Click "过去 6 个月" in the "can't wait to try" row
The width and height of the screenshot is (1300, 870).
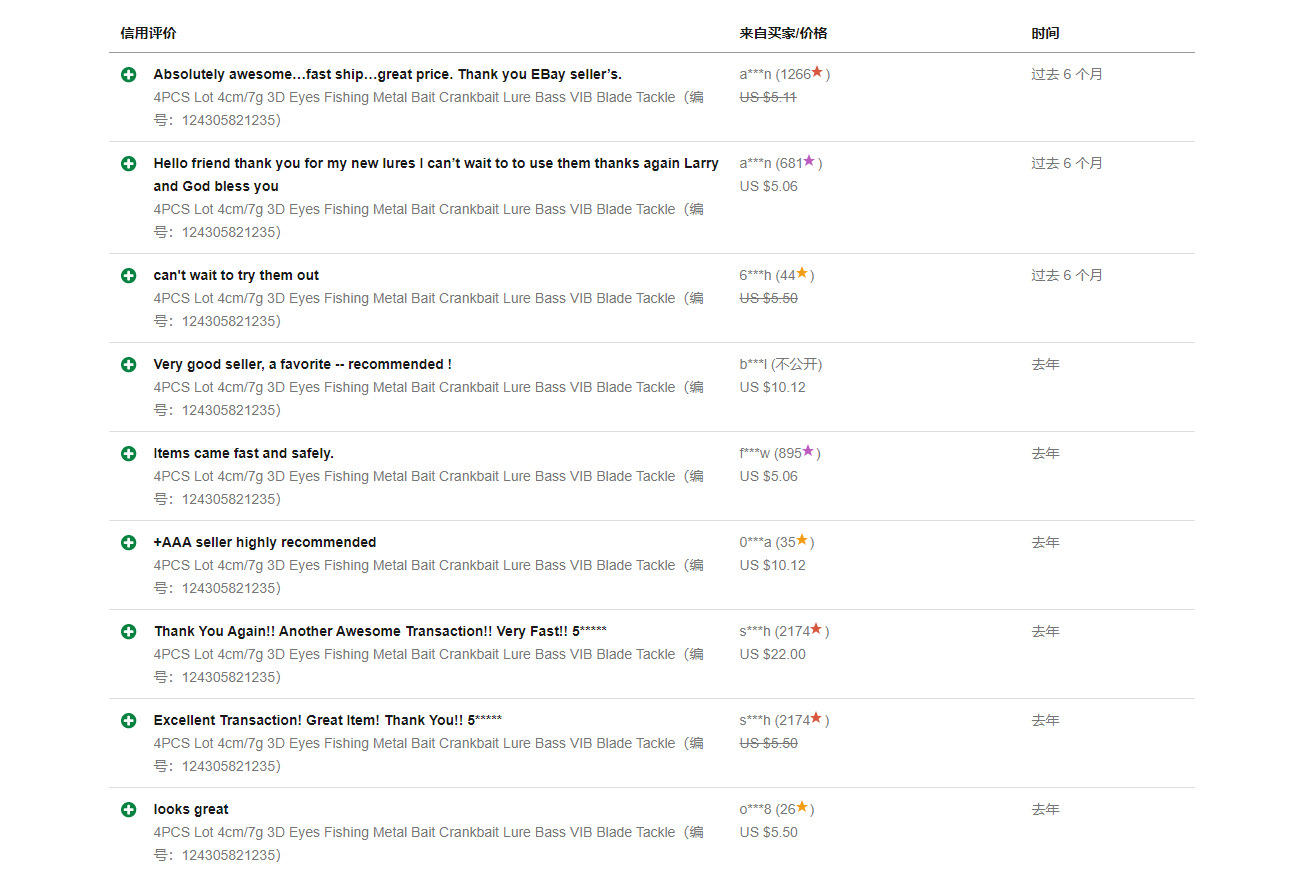pos(1067,275)
